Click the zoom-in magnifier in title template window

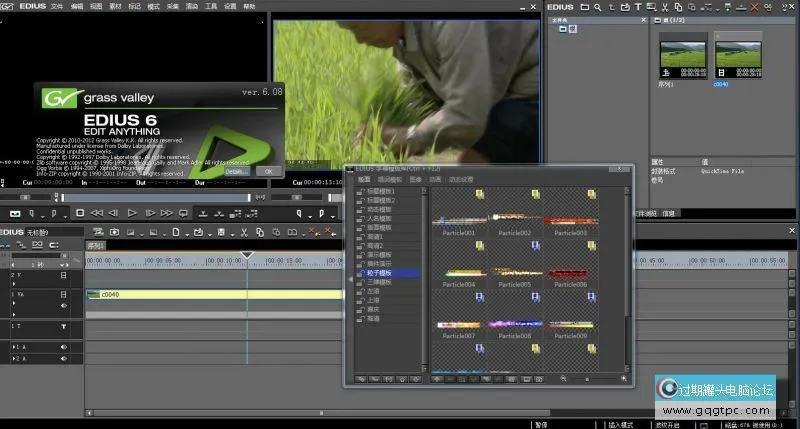(x=624, y=379)
